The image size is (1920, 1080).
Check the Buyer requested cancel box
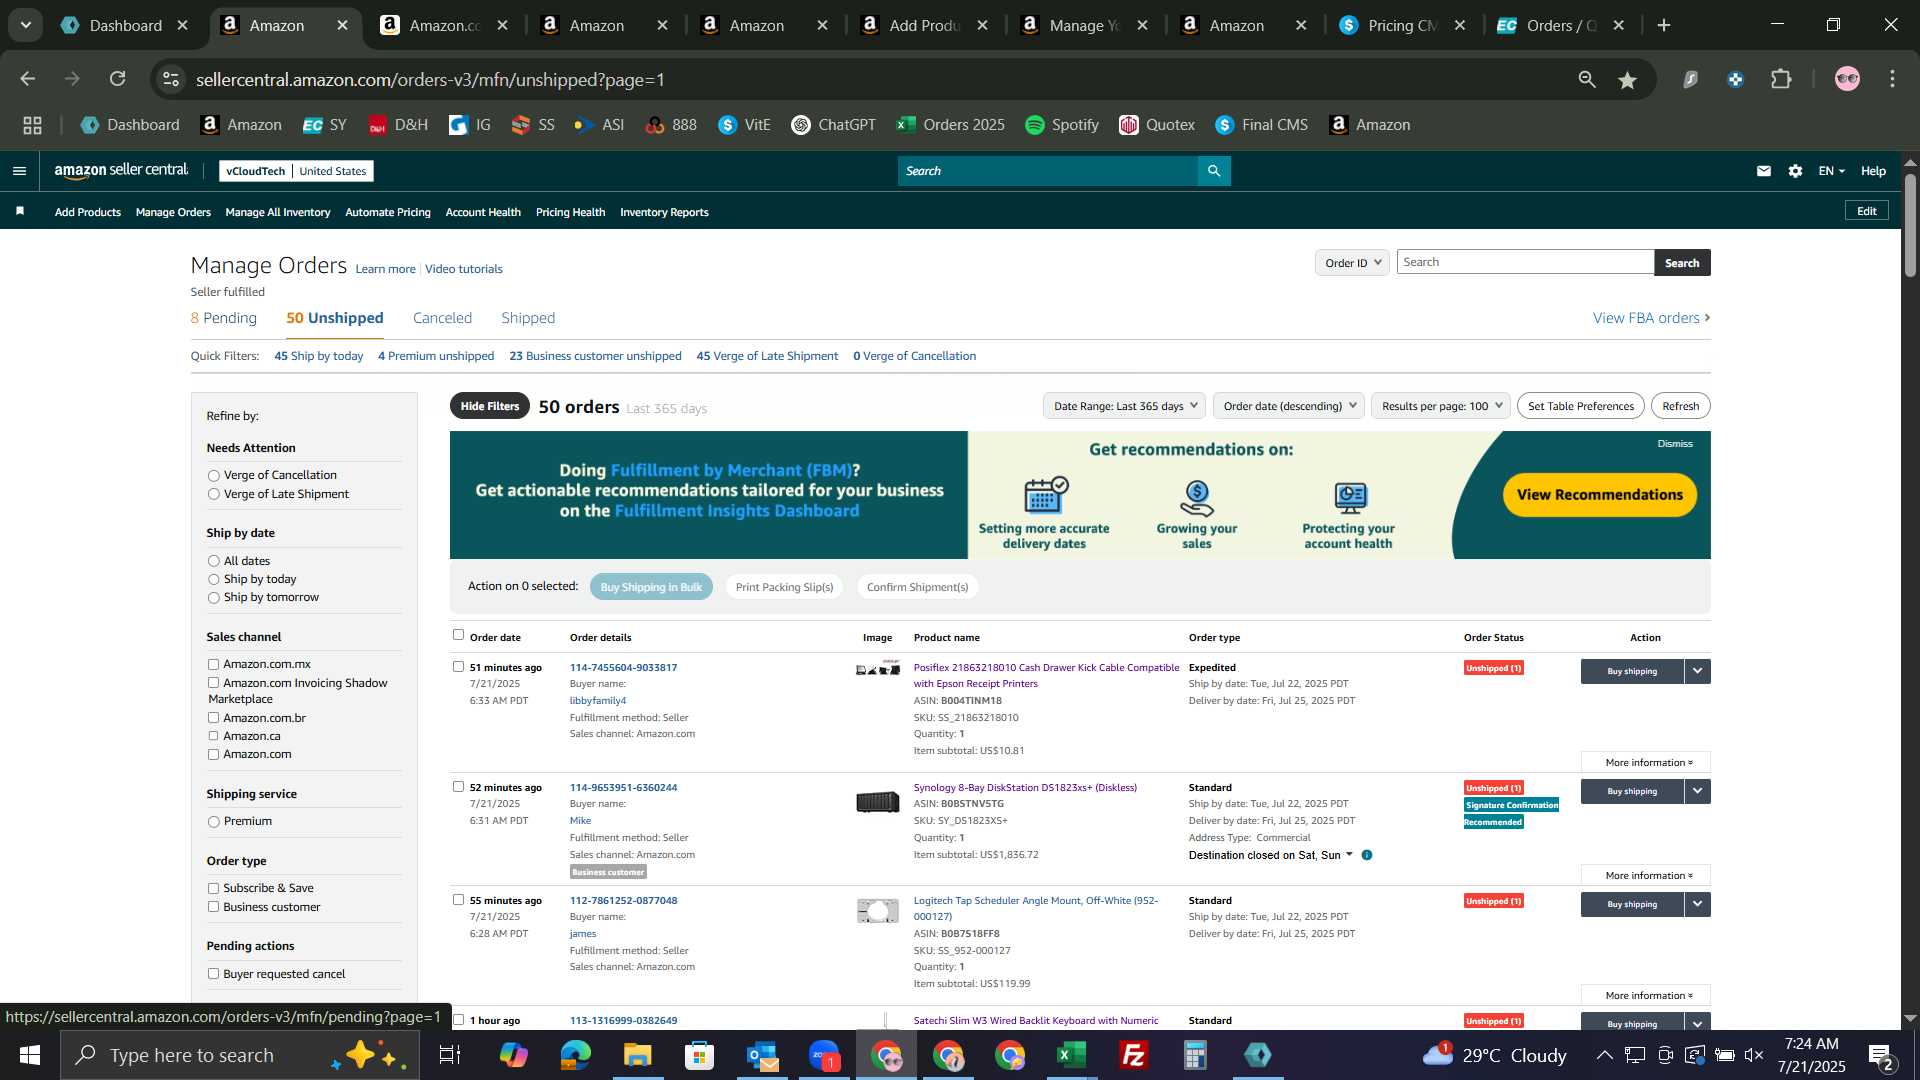point(213,974)
